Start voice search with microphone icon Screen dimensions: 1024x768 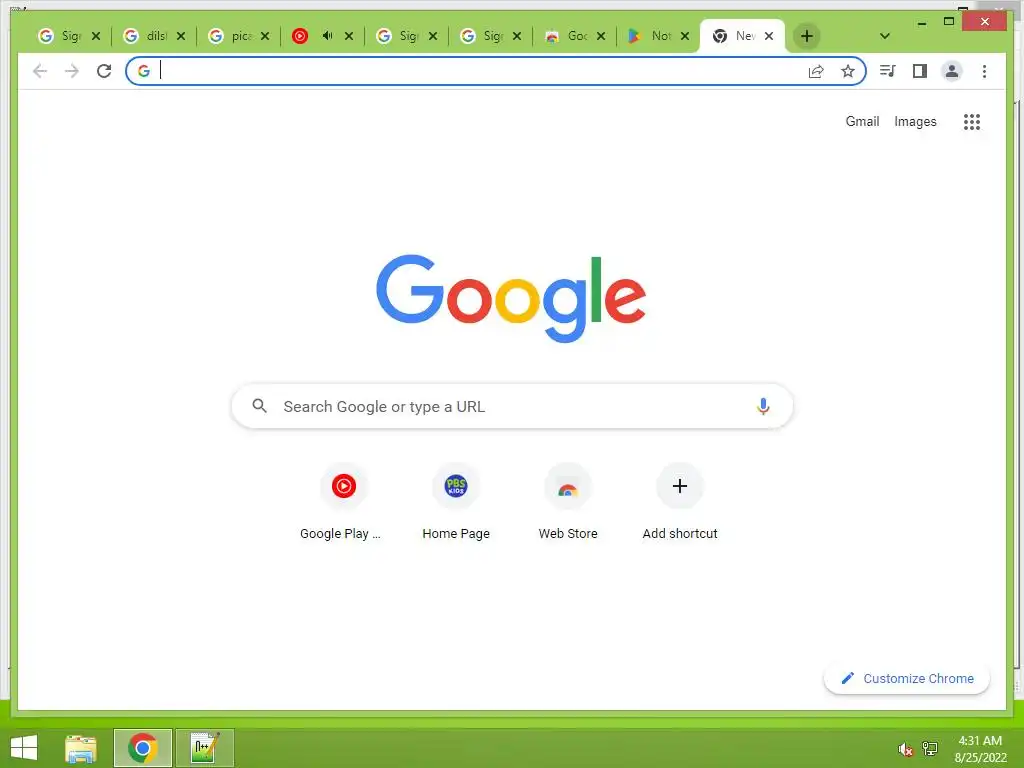(x=763, y=406)
